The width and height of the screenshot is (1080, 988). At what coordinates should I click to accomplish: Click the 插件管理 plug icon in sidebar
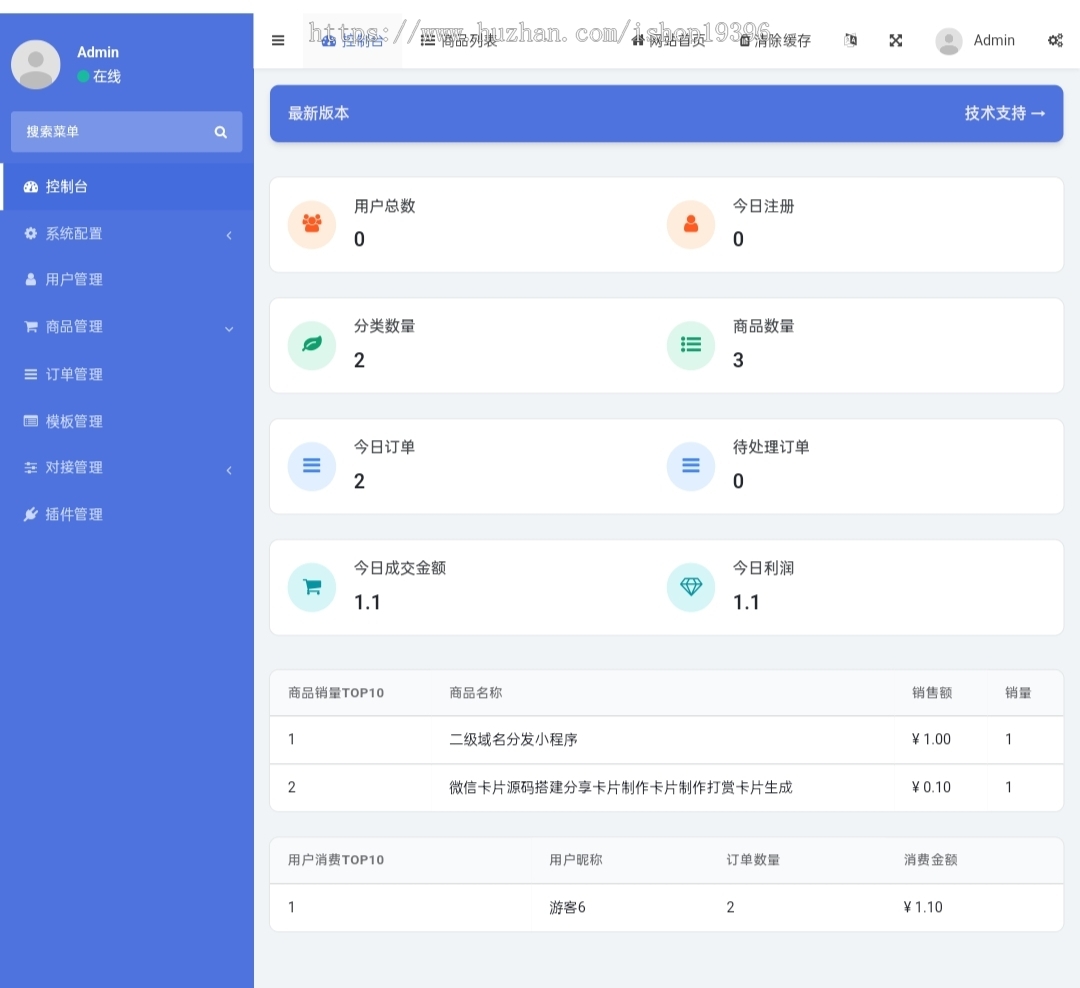pyautogui.click(x=30, y=515)
